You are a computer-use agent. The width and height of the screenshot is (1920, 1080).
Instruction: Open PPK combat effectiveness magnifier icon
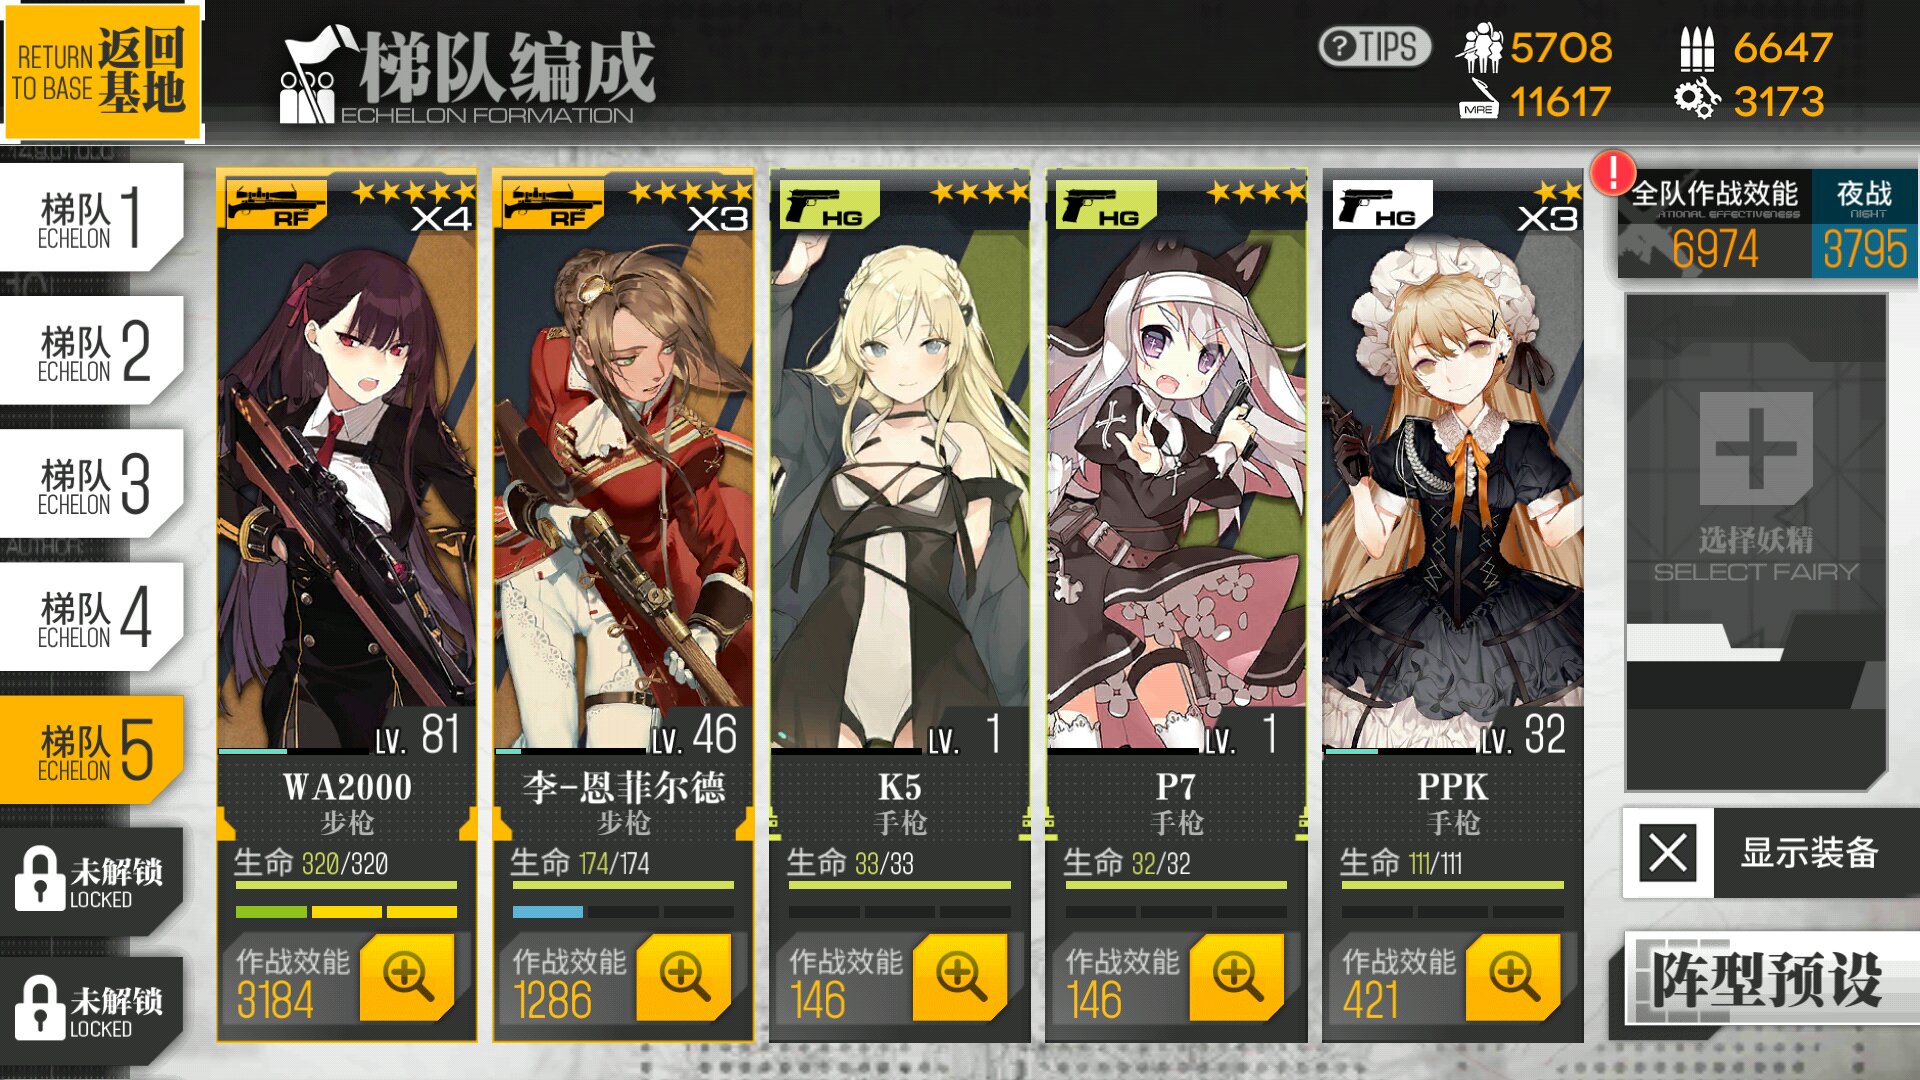tap(1513, 977)
